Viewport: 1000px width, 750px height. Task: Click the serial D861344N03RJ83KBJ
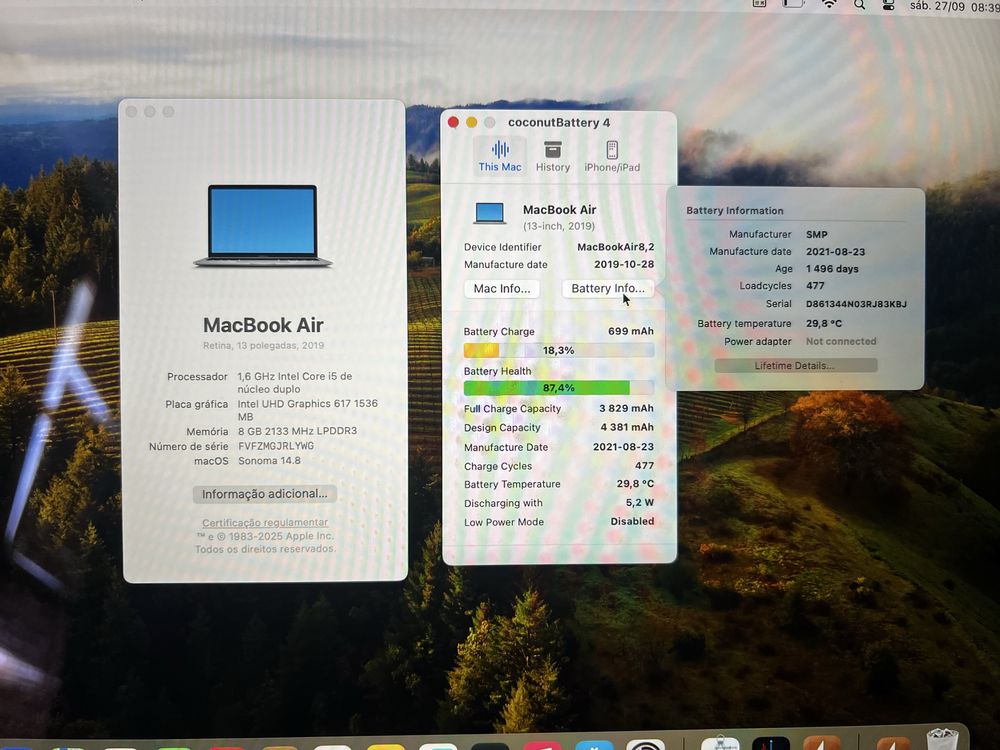pos(856,304)
